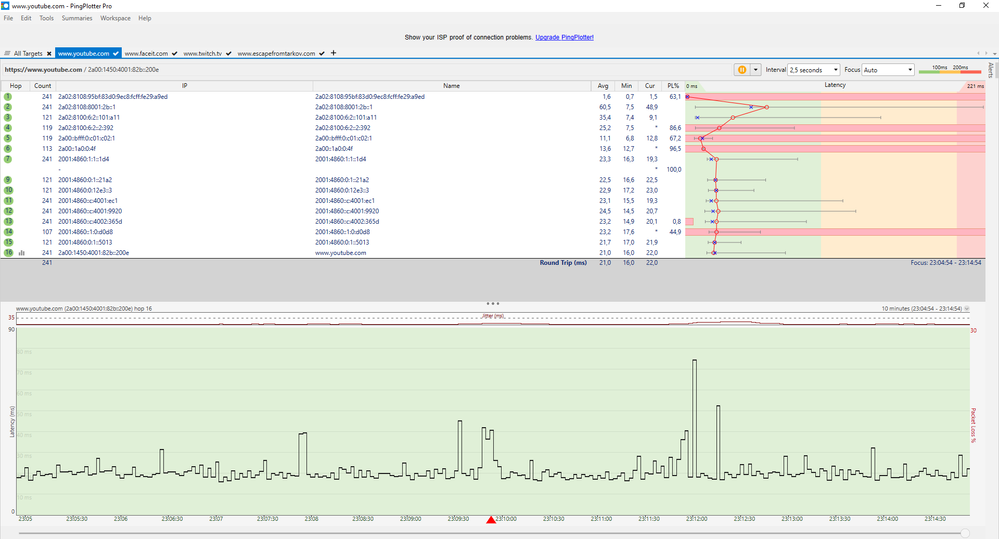Toggle the checkmark on the www.youtube.com tab
Screen dimensions: 999x539
click(115, 54)
